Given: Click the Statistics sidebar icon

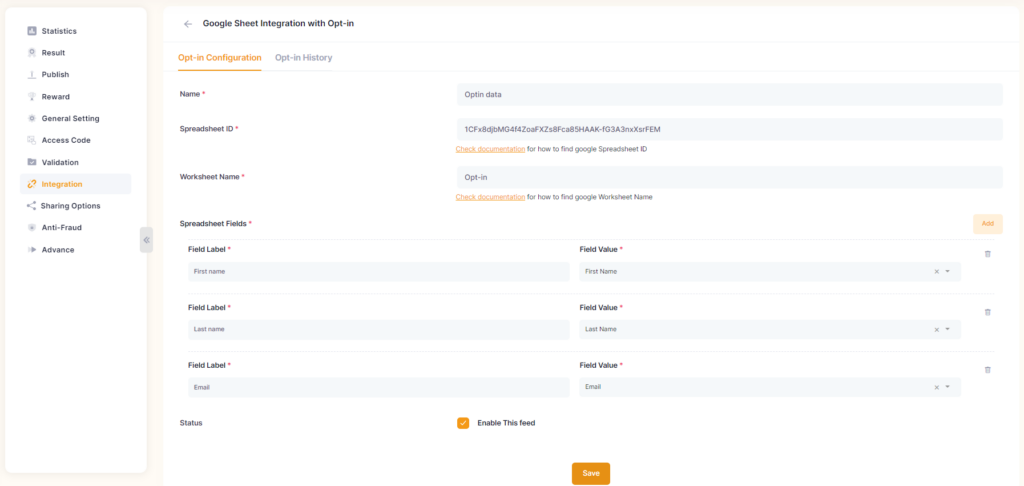Looking at the screenshot, I should (31, 31).
